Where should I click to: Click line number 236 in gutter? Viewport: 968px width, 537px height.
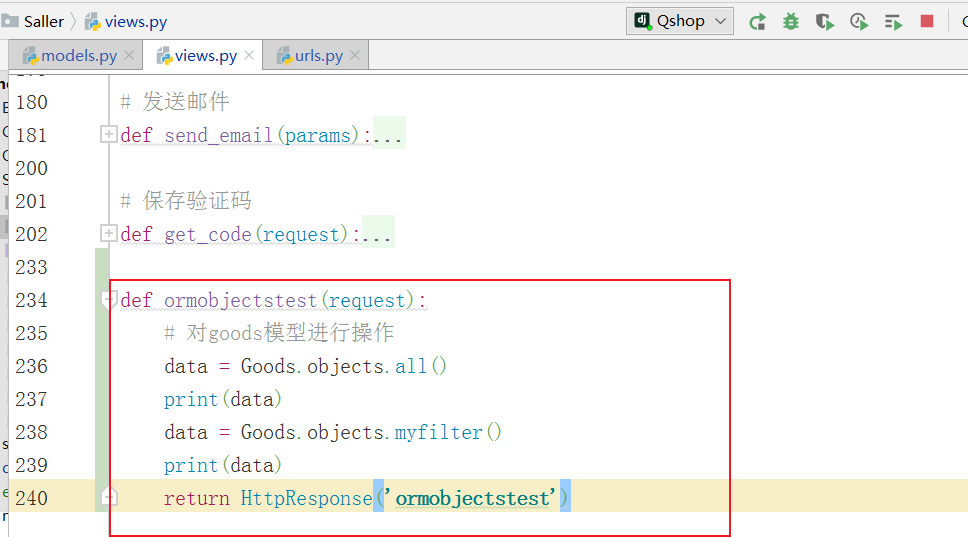click(31, 367)
